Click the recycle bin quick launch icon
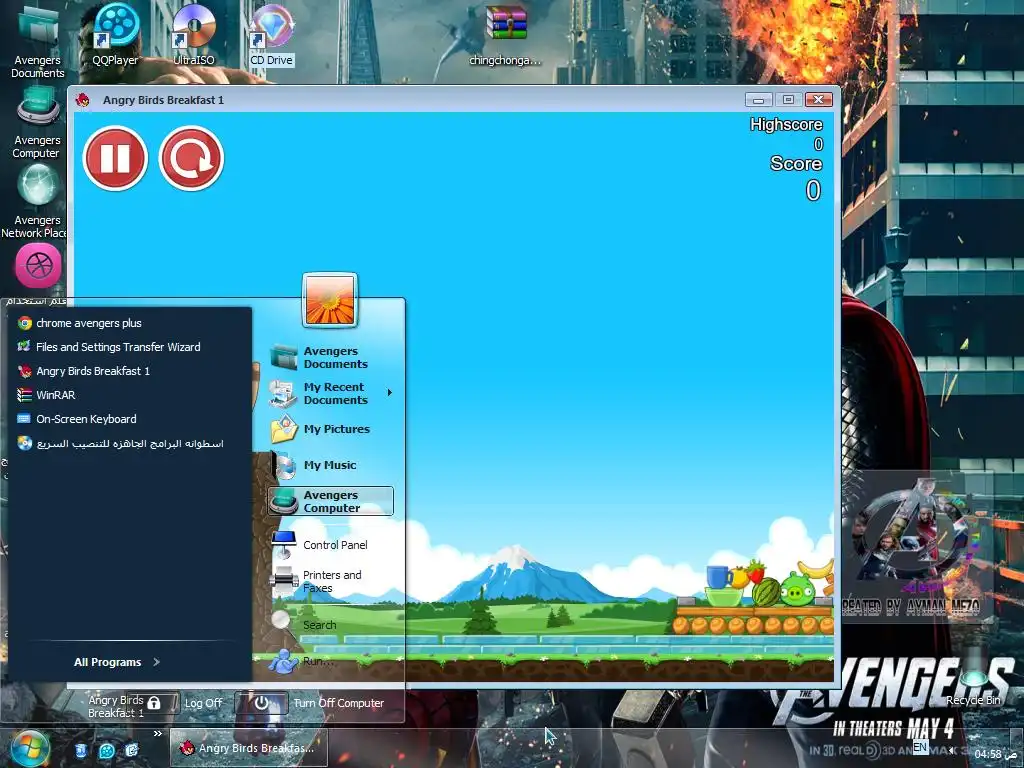Screen dimensions: 1024x768 click(81, 750)
